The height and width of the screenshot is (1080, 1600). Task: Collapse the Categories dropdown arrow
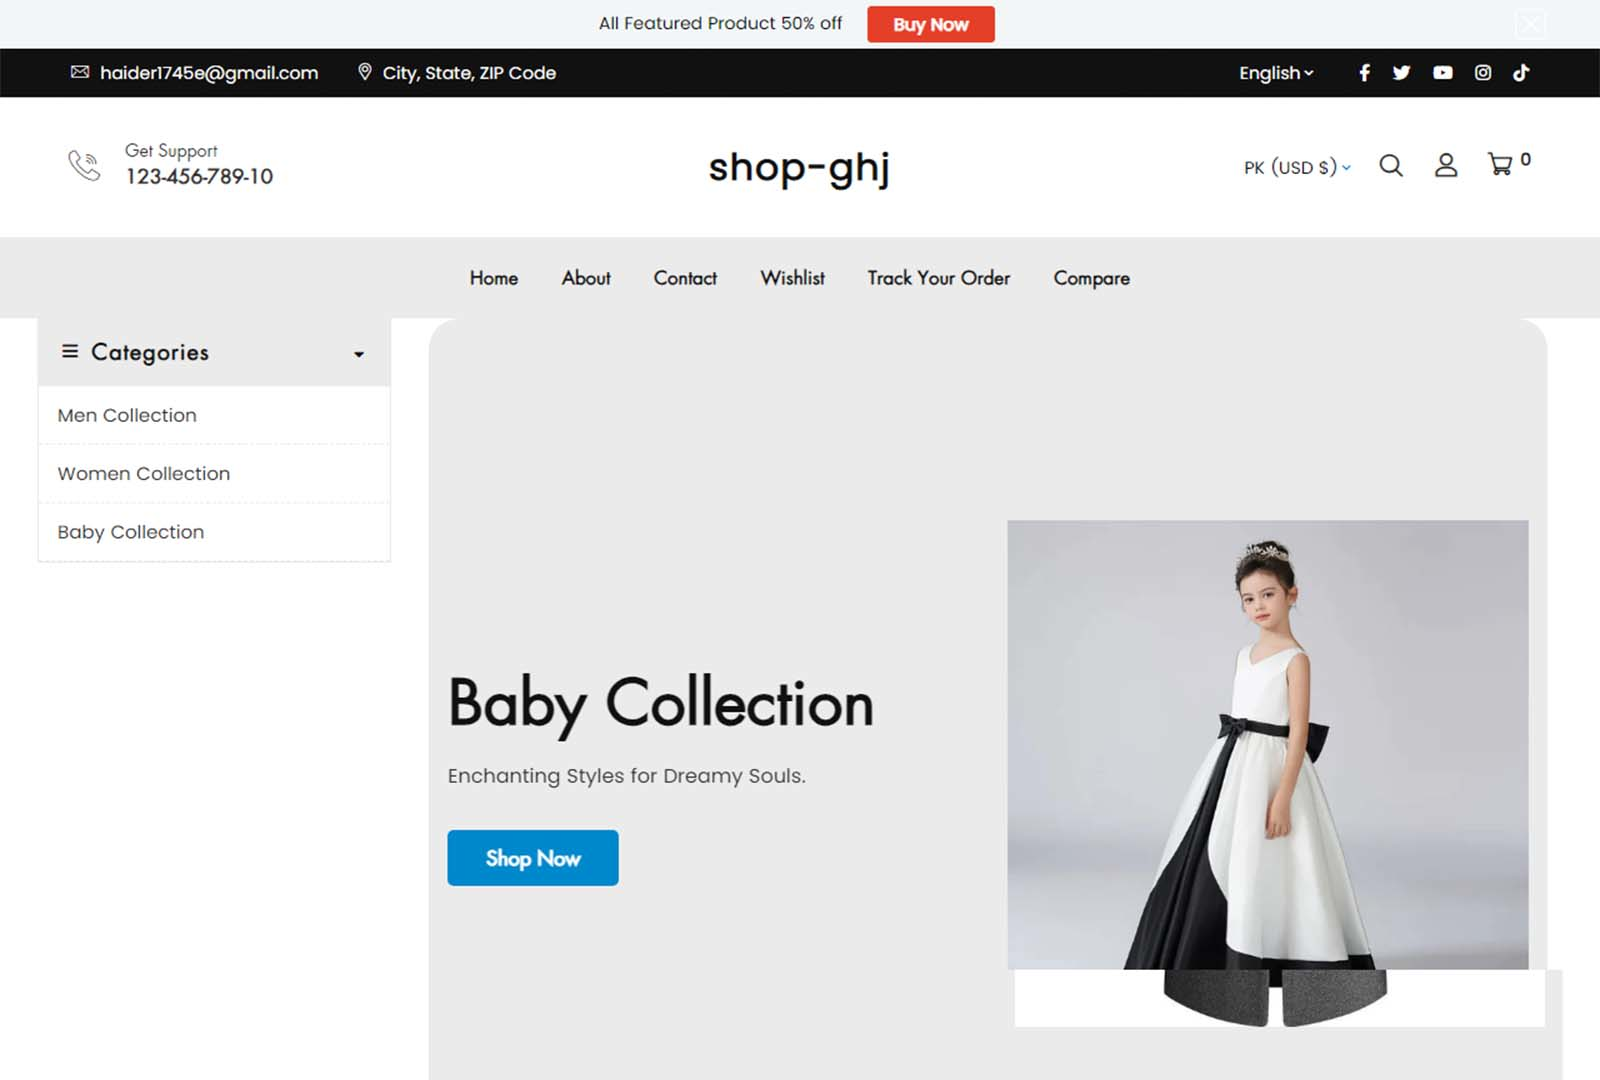click(x=359, y=354)
